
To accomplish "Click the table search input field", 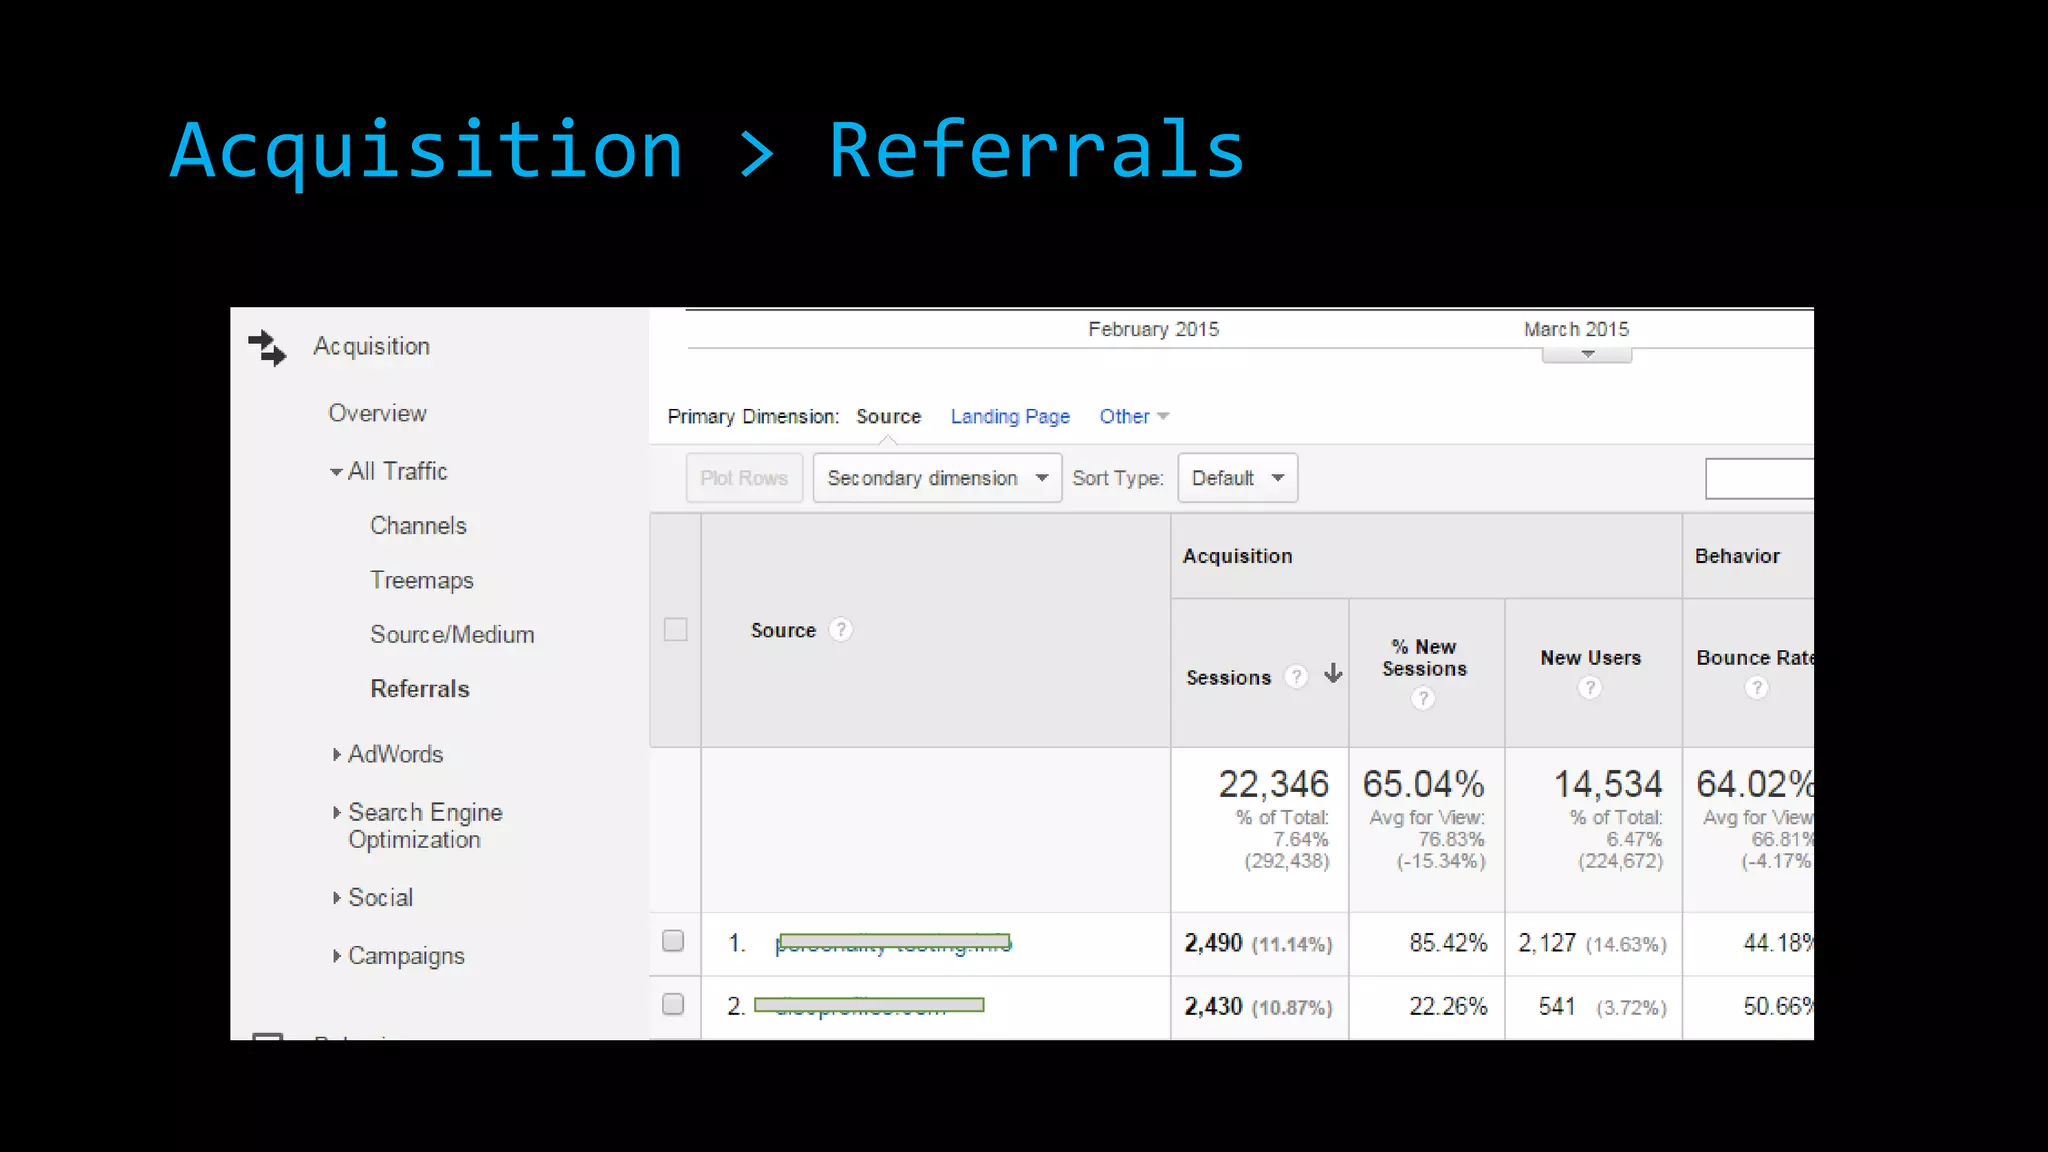I will click(1759, 479).
